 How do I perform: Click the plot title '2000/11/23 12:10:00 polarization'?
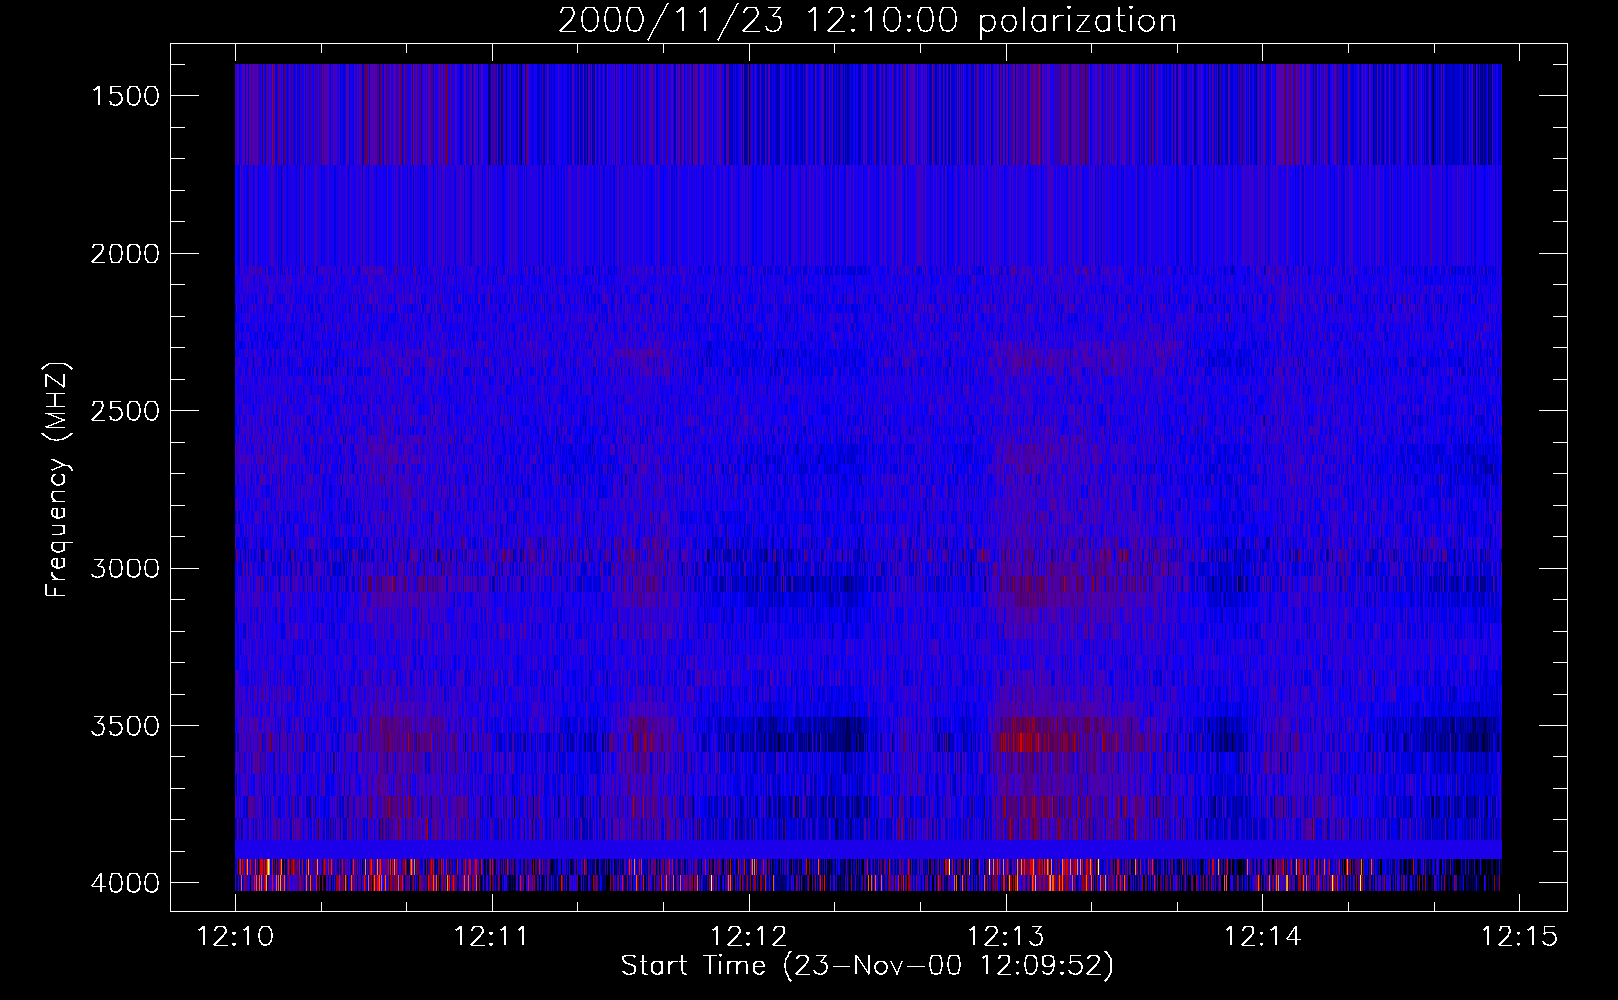tap(867, 21)
